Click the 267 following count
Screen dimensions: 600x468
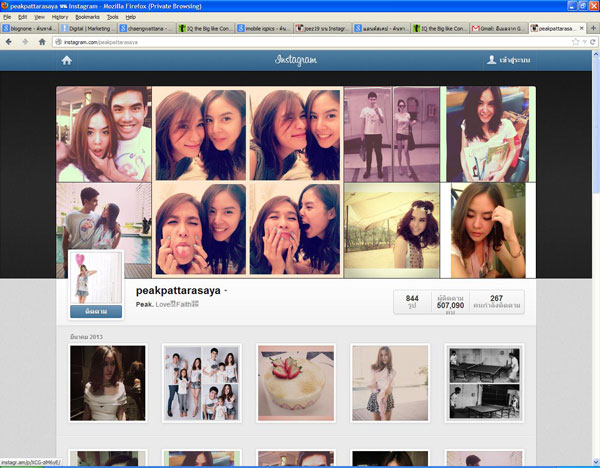(496, 302)
